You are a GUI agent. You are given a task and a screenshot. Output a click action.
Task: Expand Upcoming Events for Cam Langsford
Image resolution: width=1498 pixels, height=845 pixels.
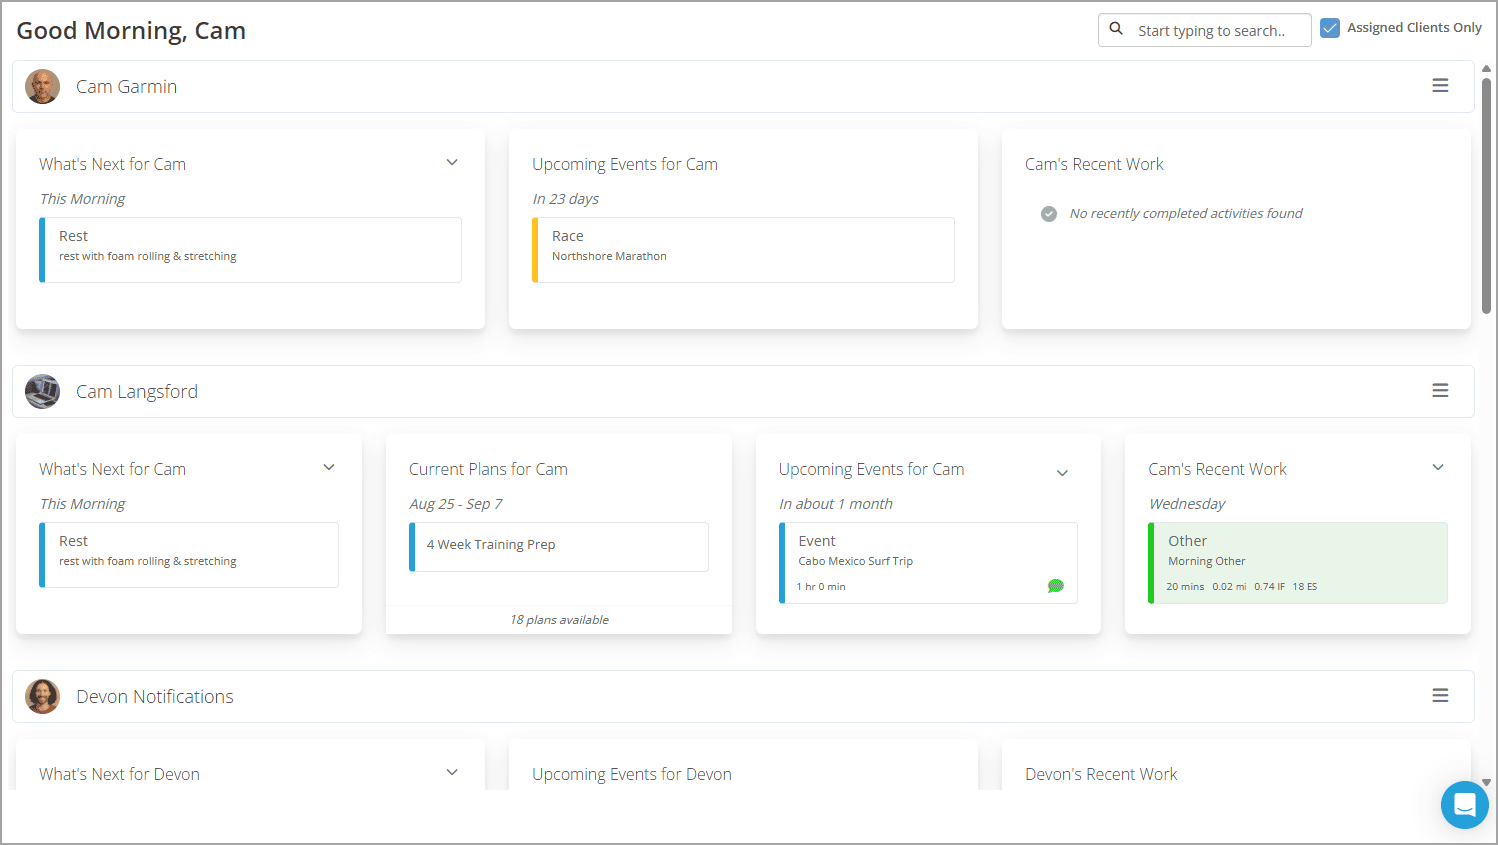click(1062, 472)
